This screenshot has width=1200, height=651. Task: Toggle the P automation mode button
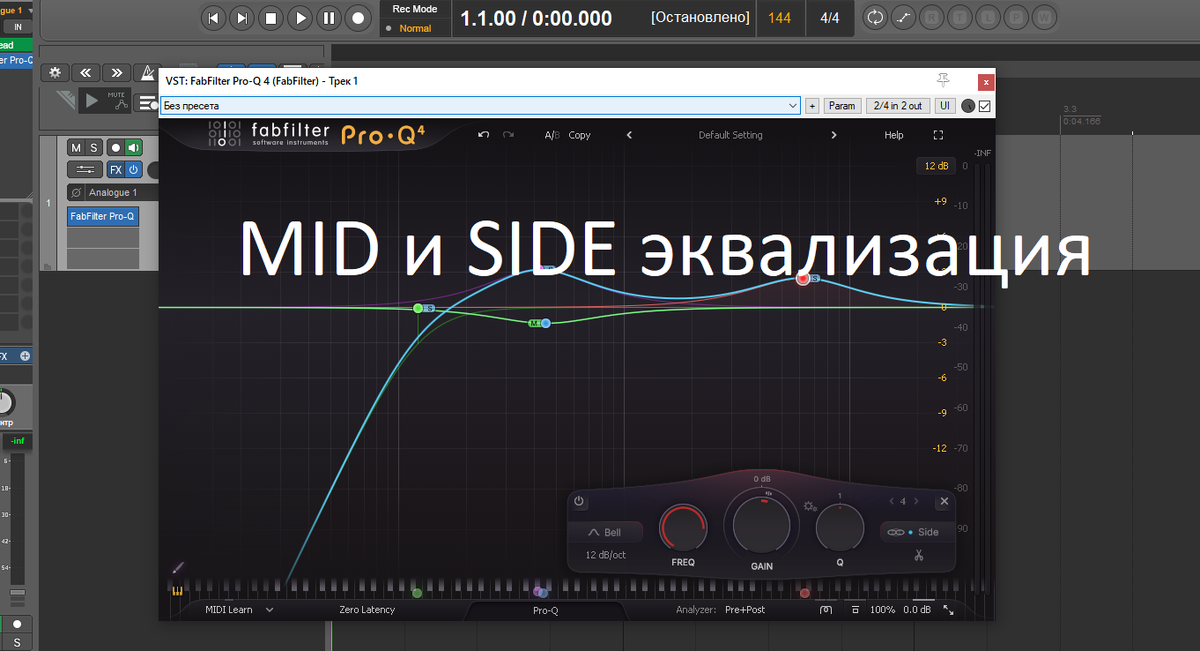click(x=1016, y=17)
